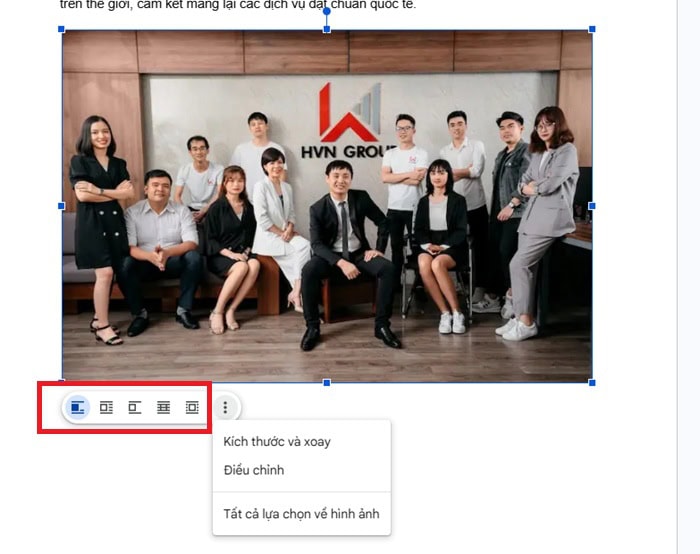Pick the Behind text layout icon
This screenshot has width=700, height=554.
click(x=163, y=407)
